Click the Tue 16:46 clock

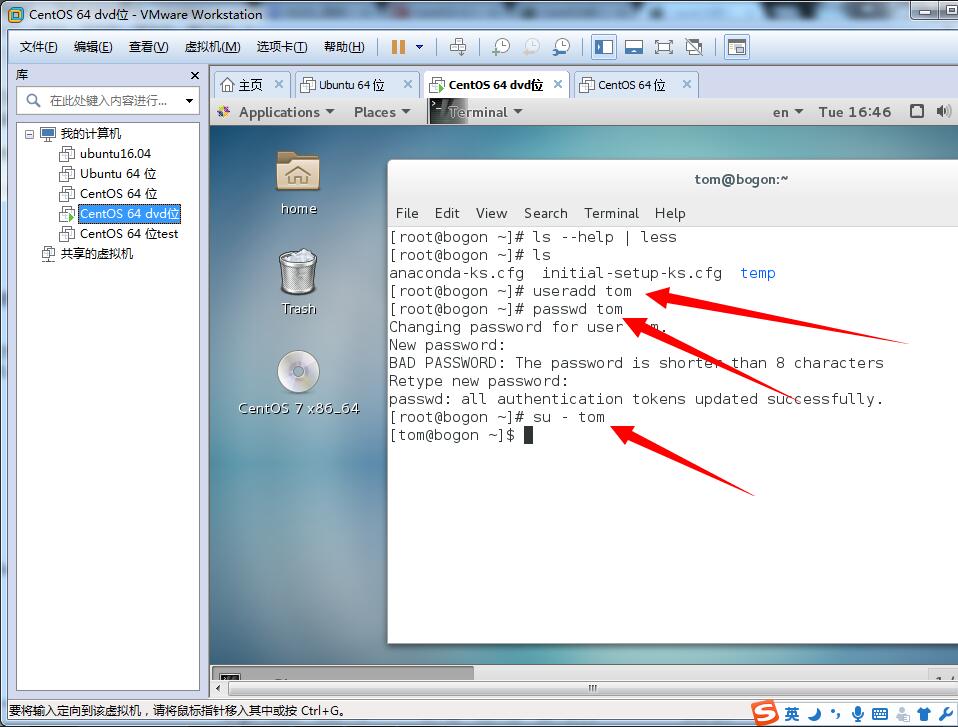pyautogui.click(x=854, y=112)
